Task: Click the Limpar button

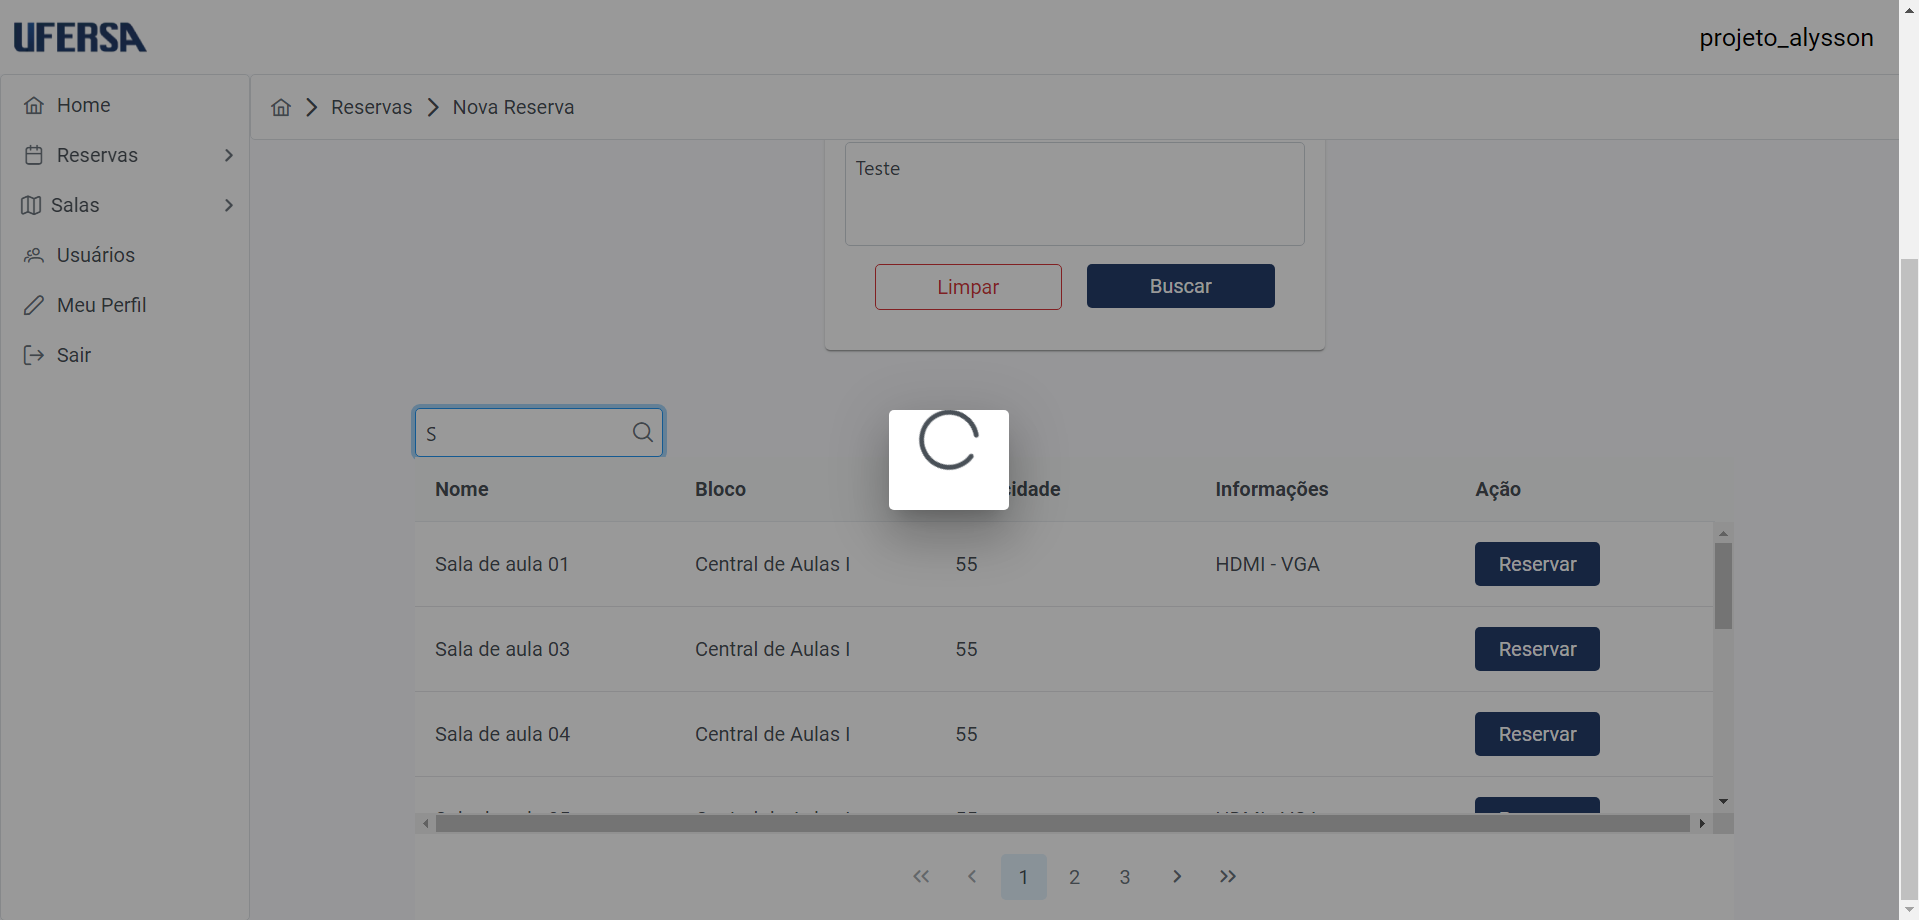Action: pos(968,287)
